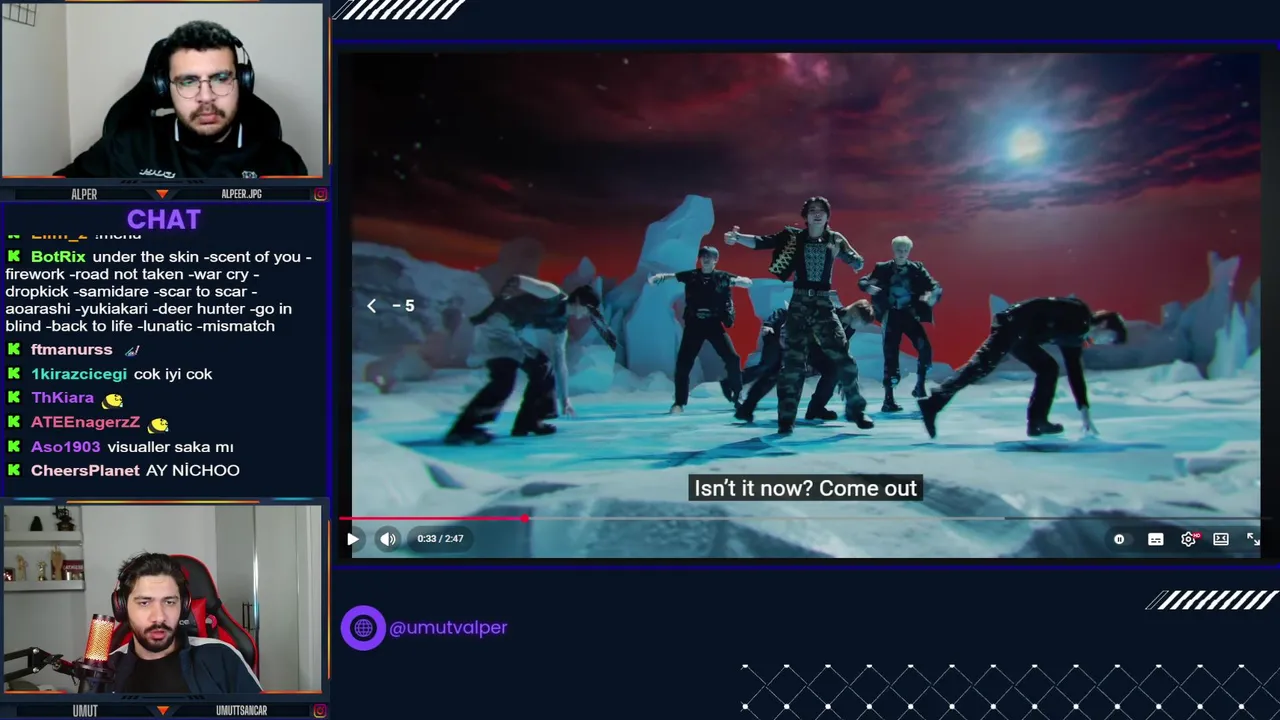Image resolution: width=1280 pixels, height=720 pixels.
Task: Click the green K badge beside Aso1903
Action: tap(14, 447)
